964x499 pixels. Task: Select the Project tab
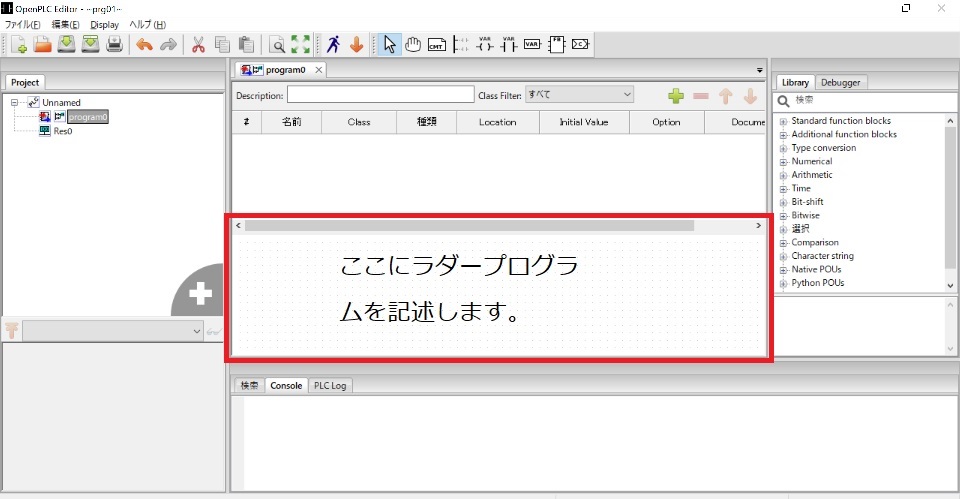pos(25,82)
